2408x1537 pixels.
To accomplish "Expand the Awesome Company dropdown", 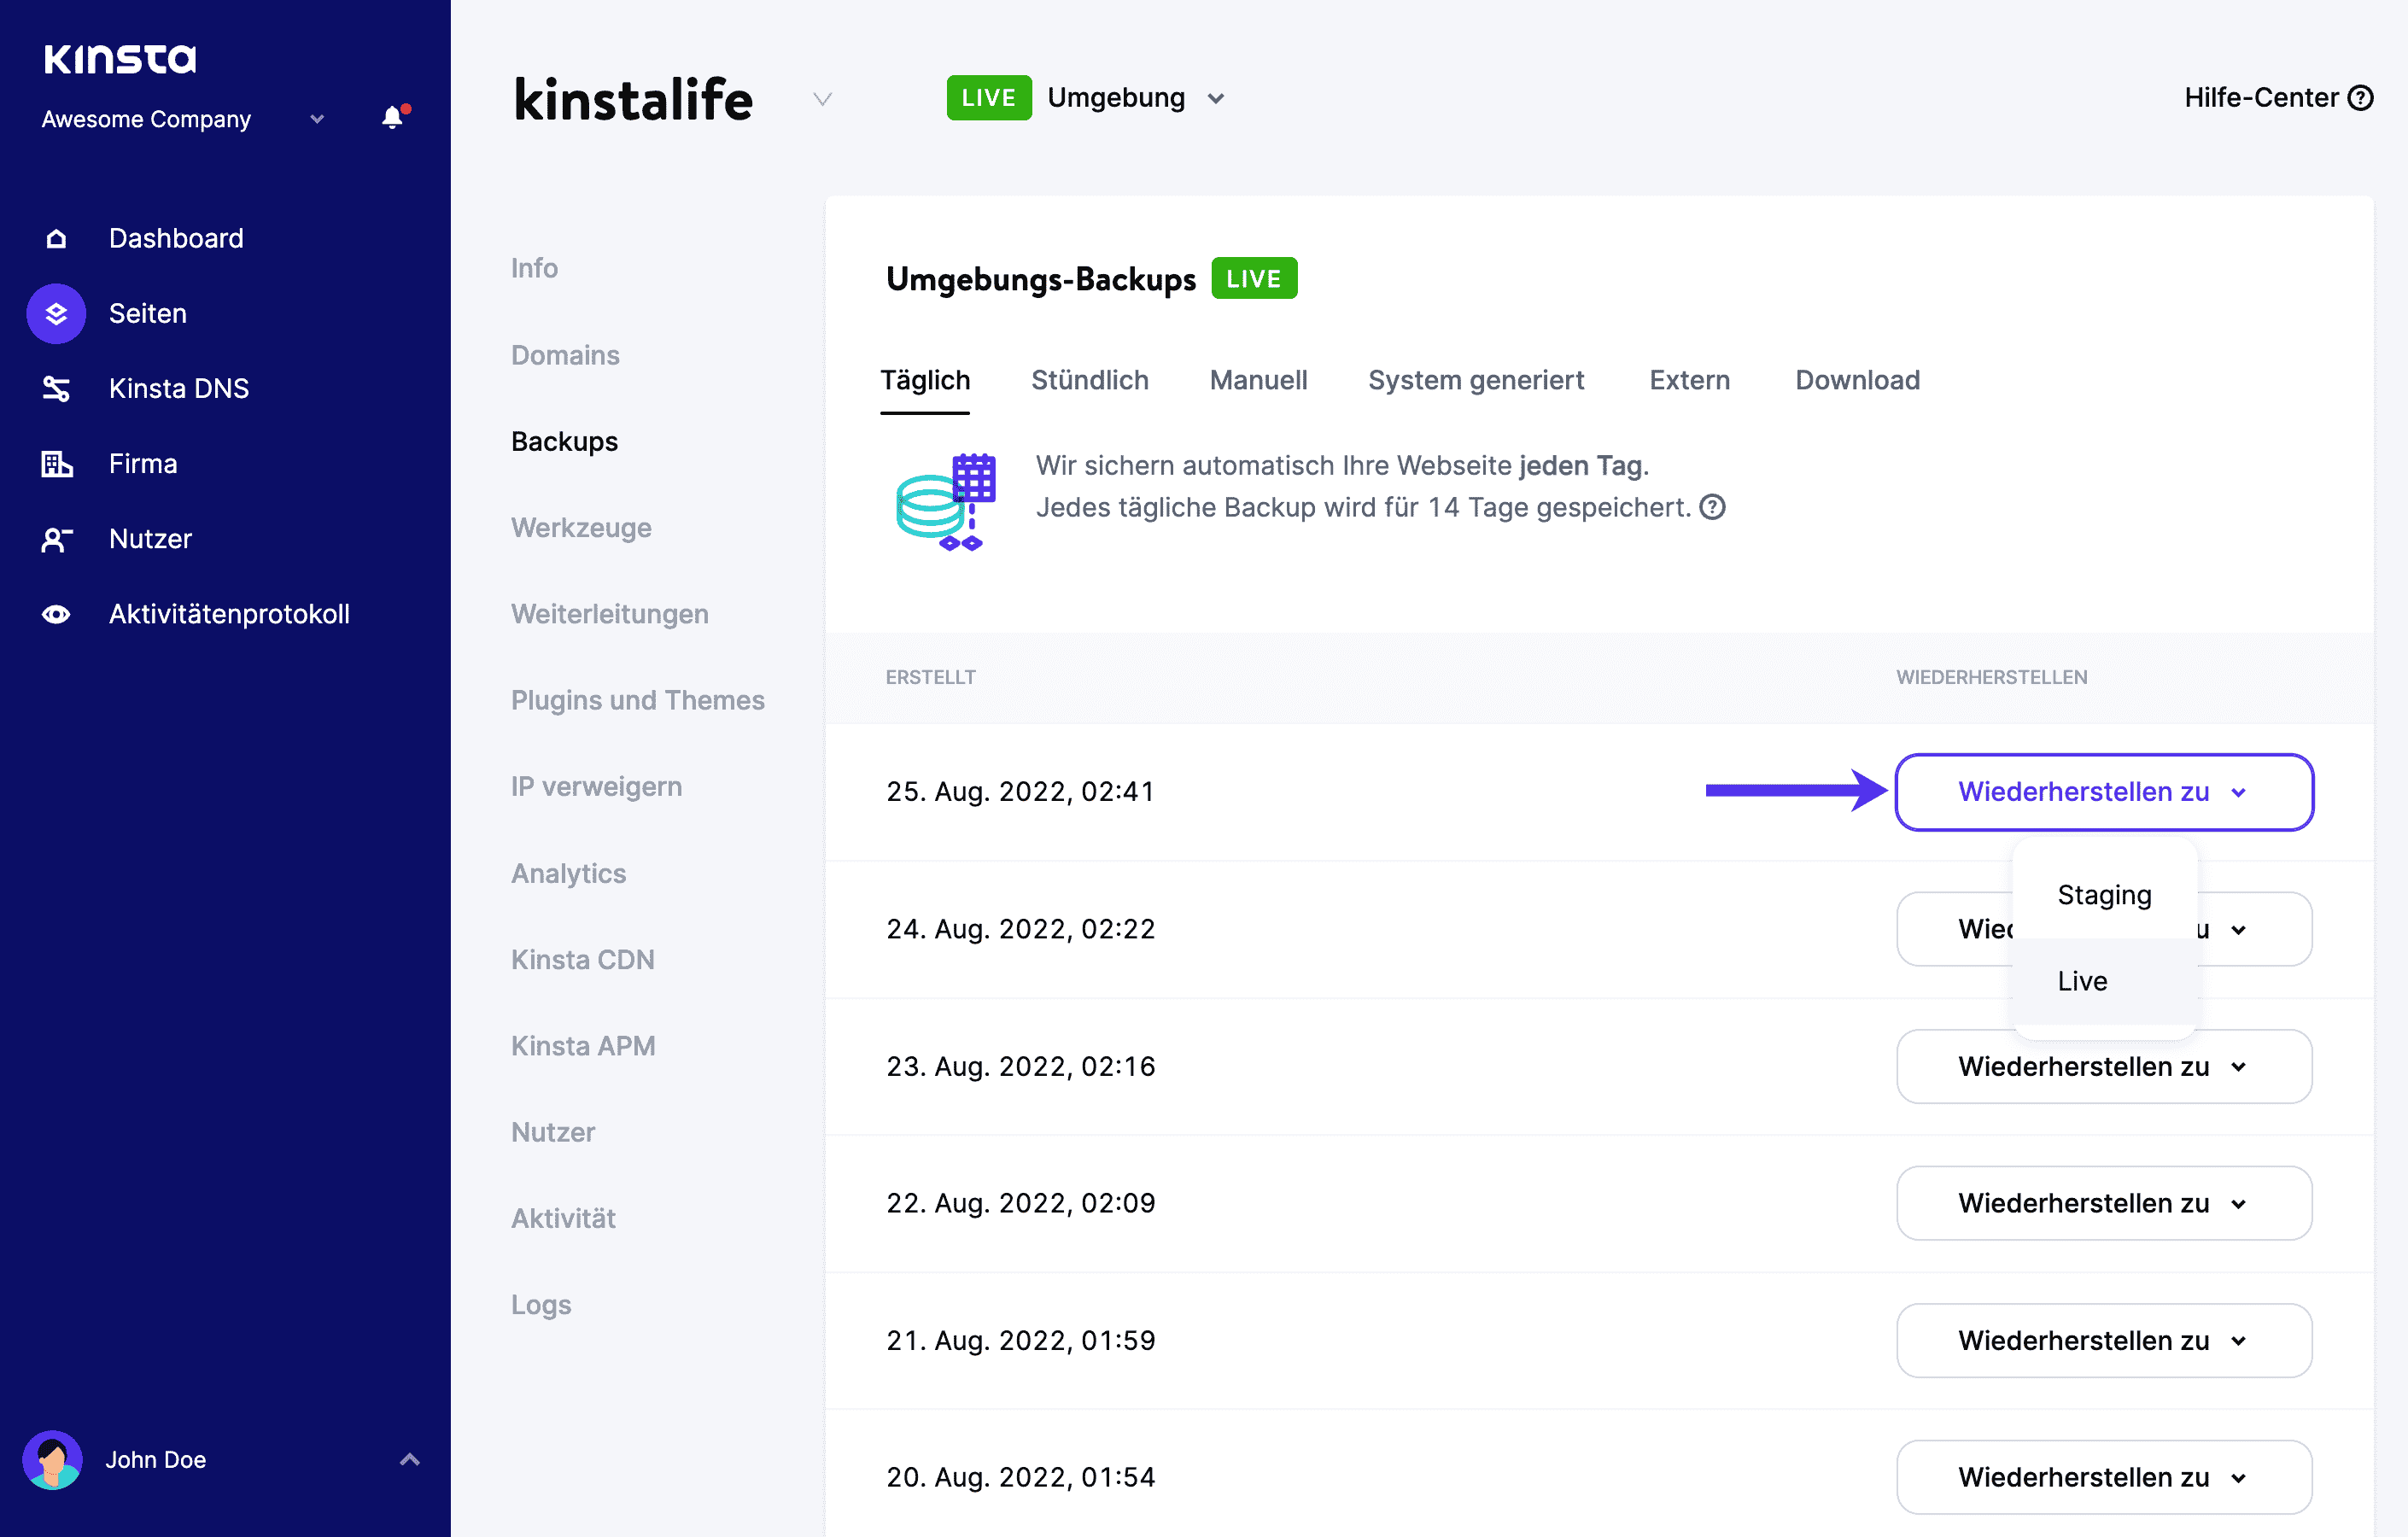I will [x=317, y=119].
